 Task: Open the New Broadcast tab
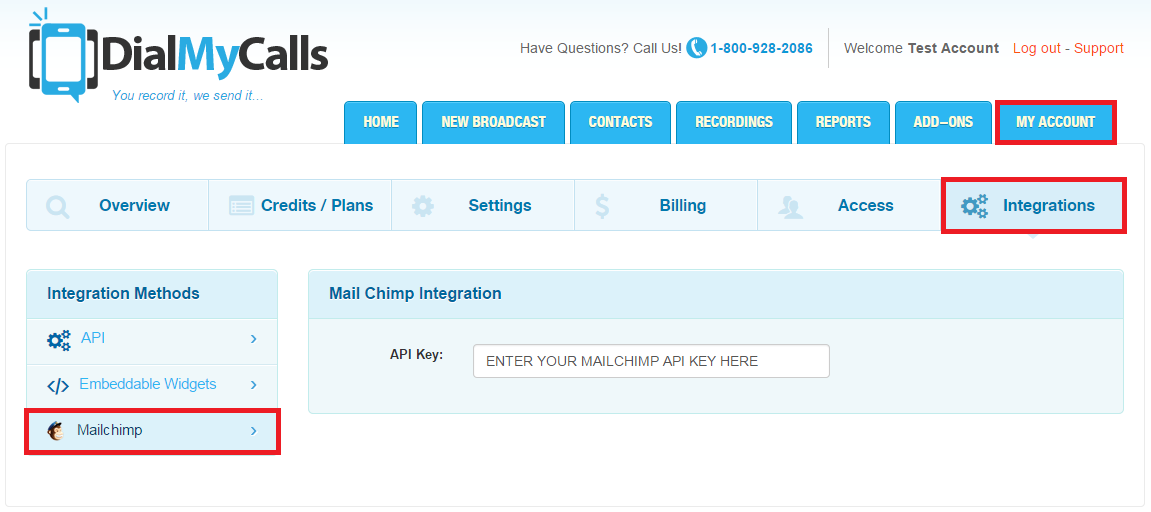click(x=493, y=122)
